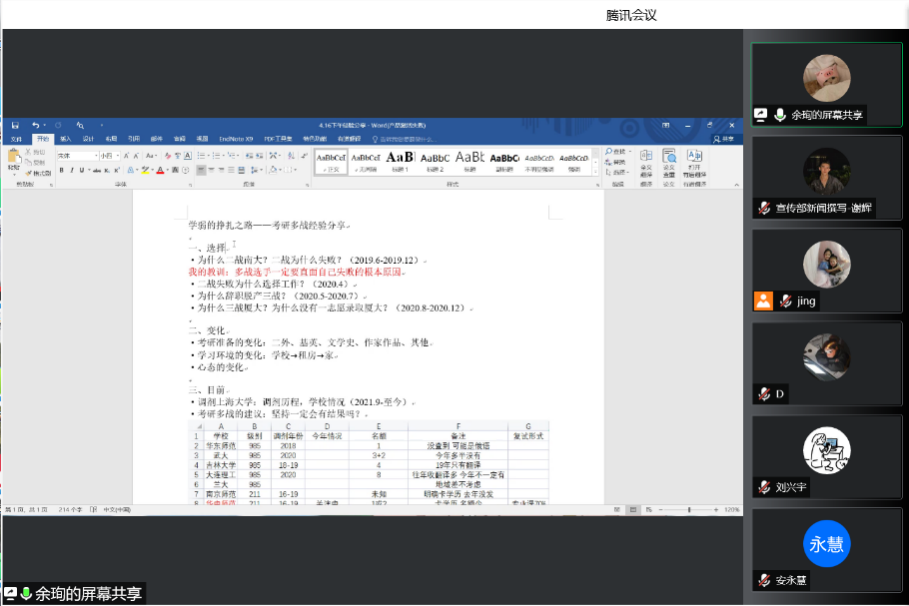Click the 共享 (Share) button in Word
The height and width of the screenshot is (606, 909).
[x=725, y=138]
